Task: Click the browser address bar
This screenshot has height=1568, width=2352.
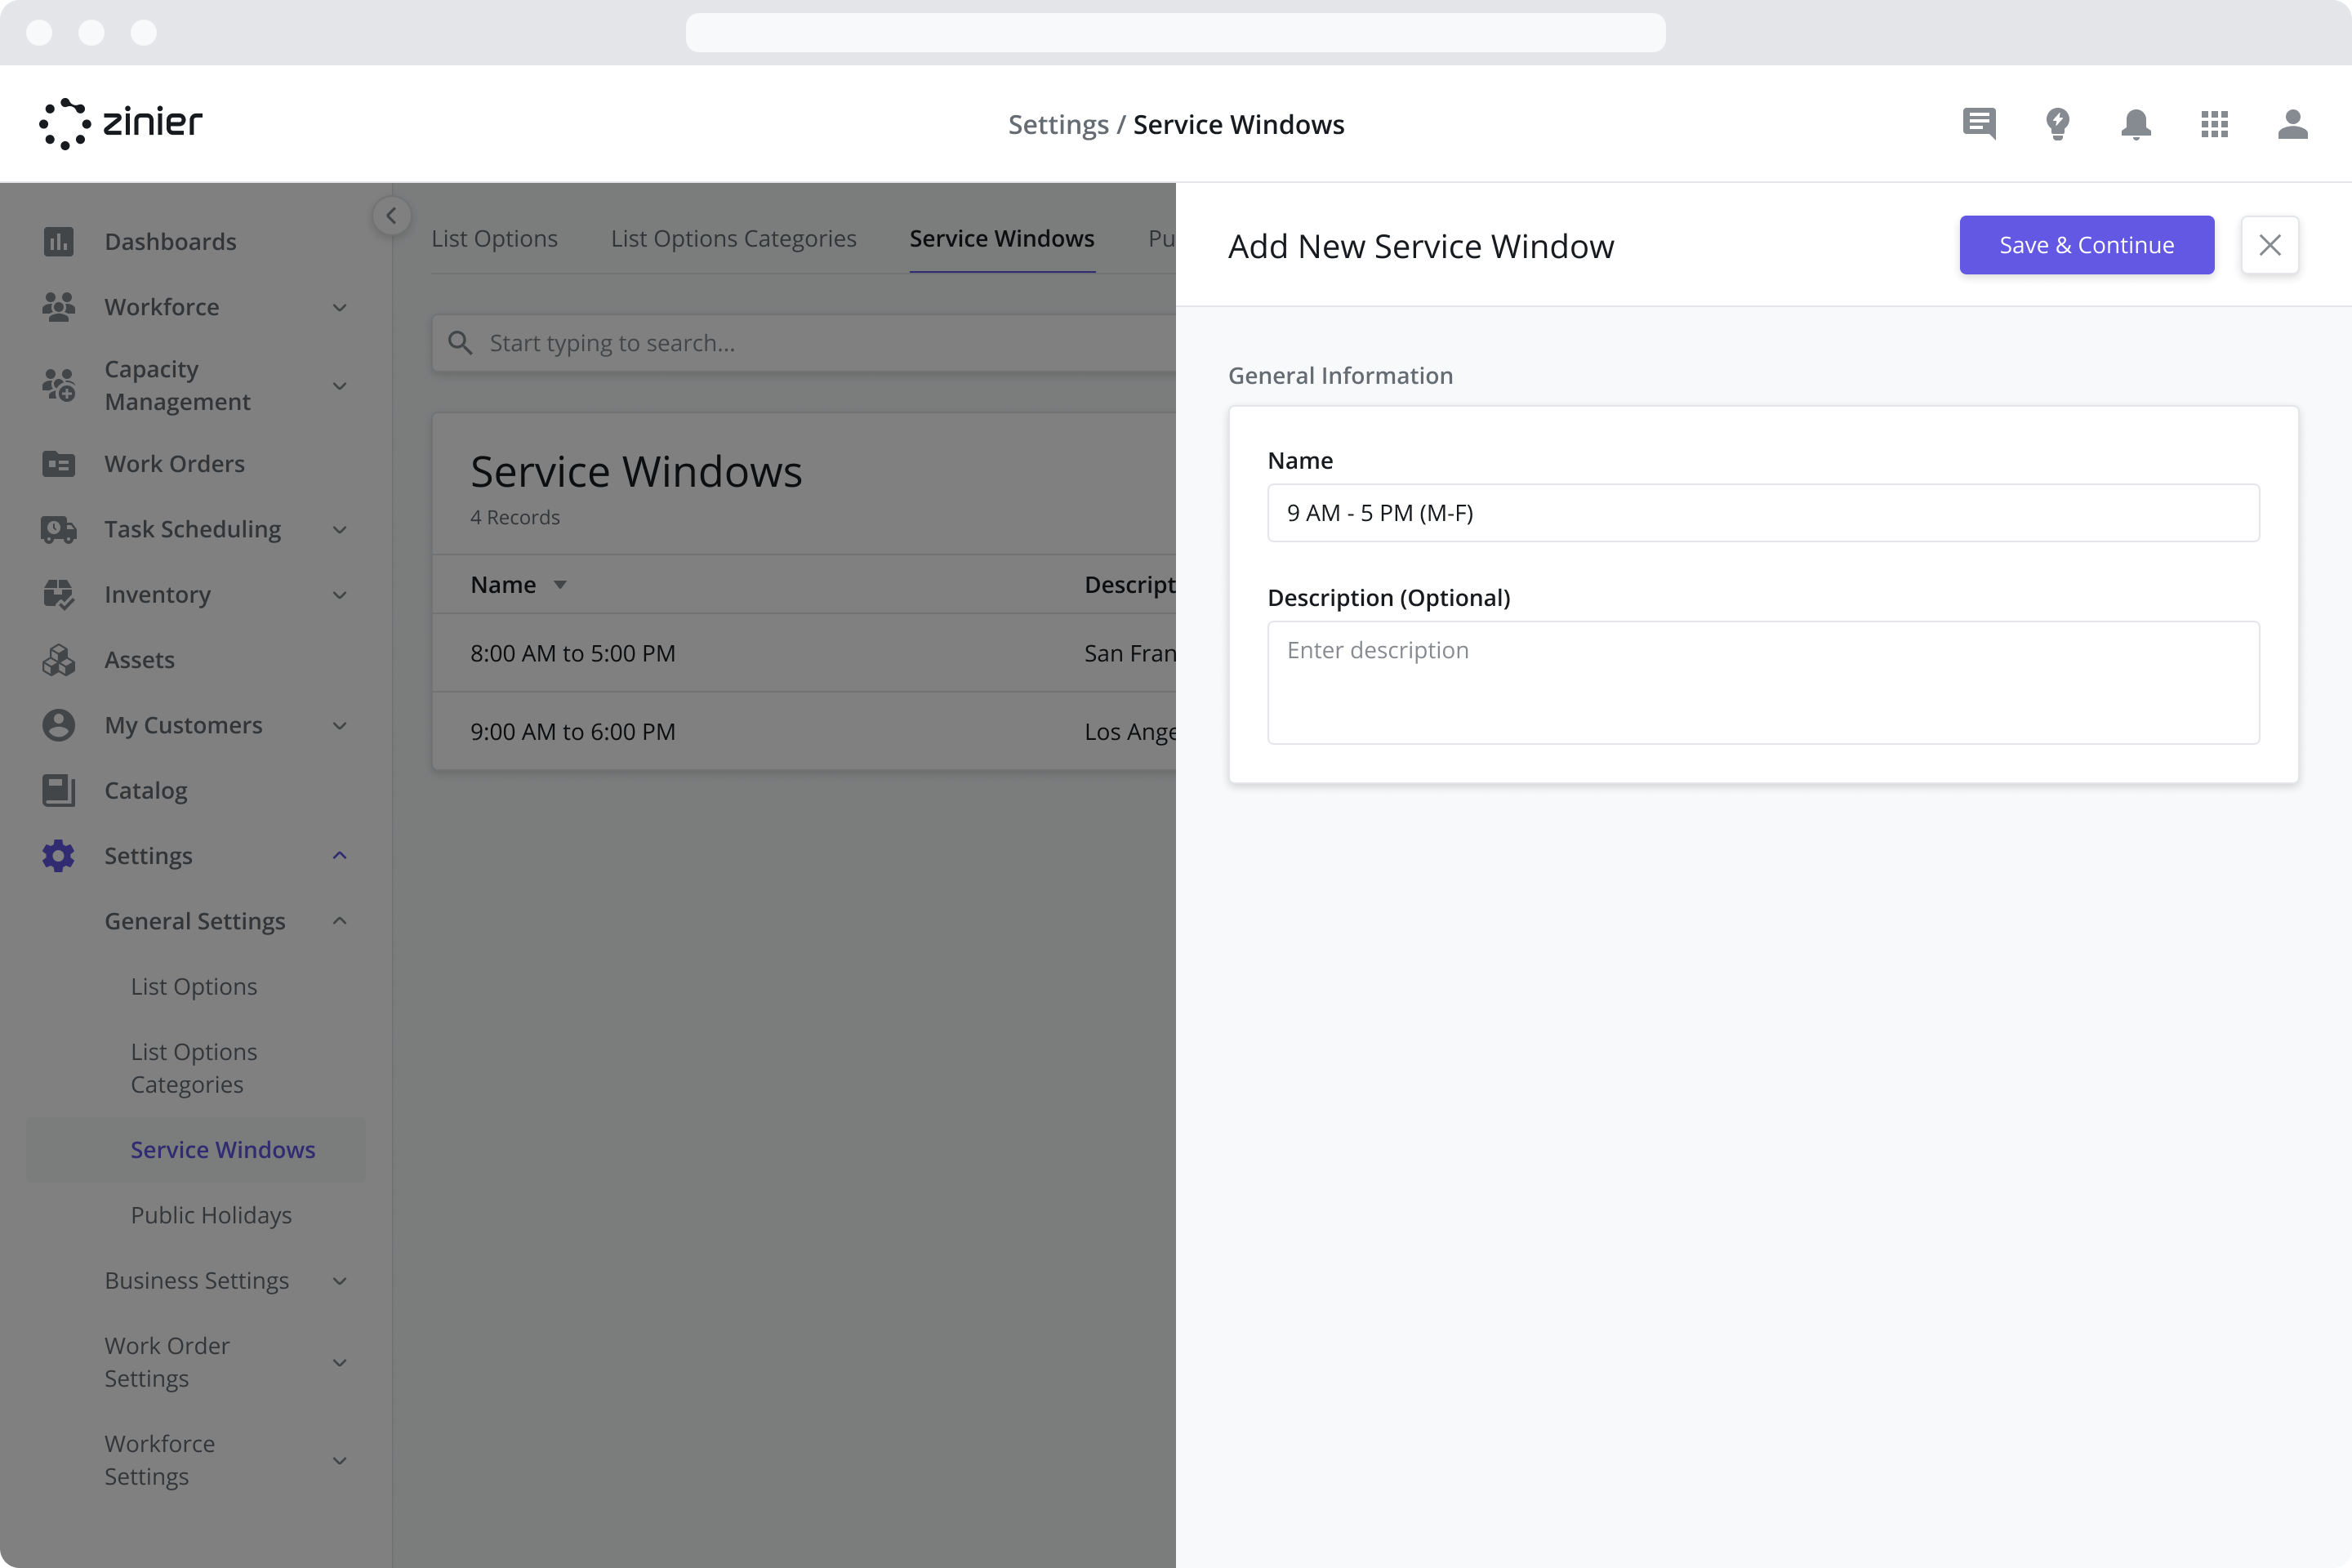Action: pos(1176,32)
